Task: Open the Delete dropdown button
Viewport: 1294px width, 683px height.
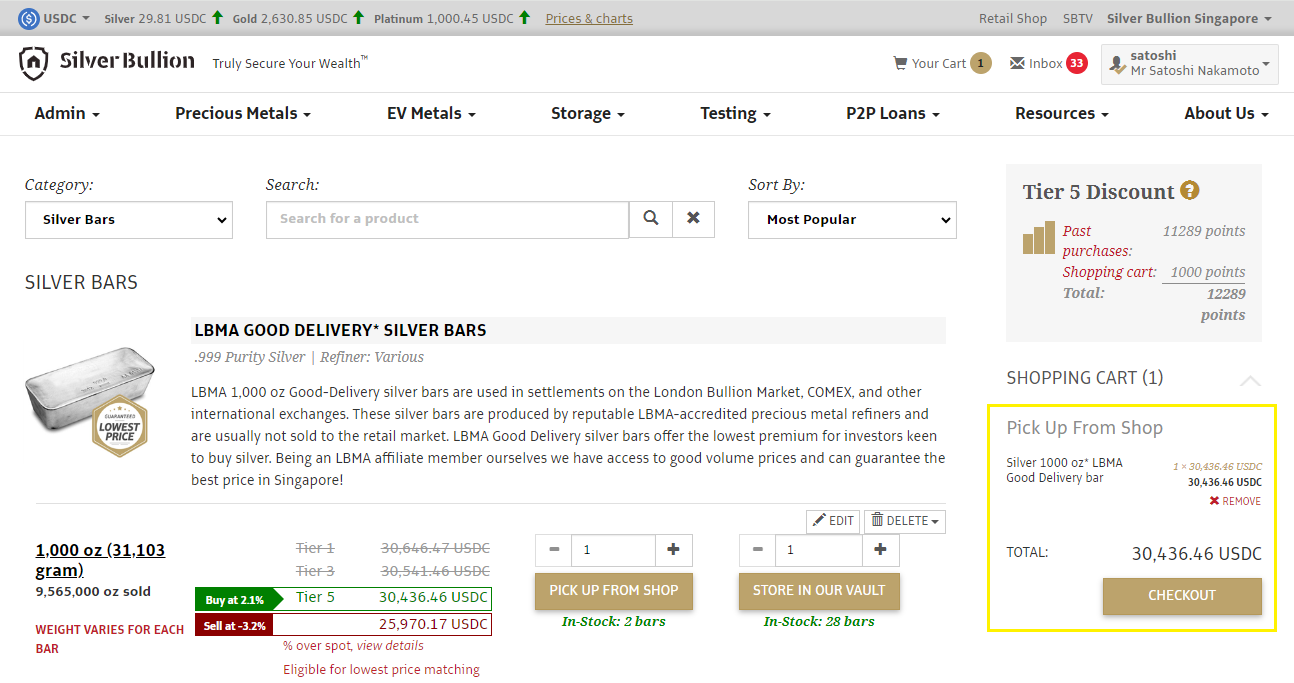Action: 905,521
